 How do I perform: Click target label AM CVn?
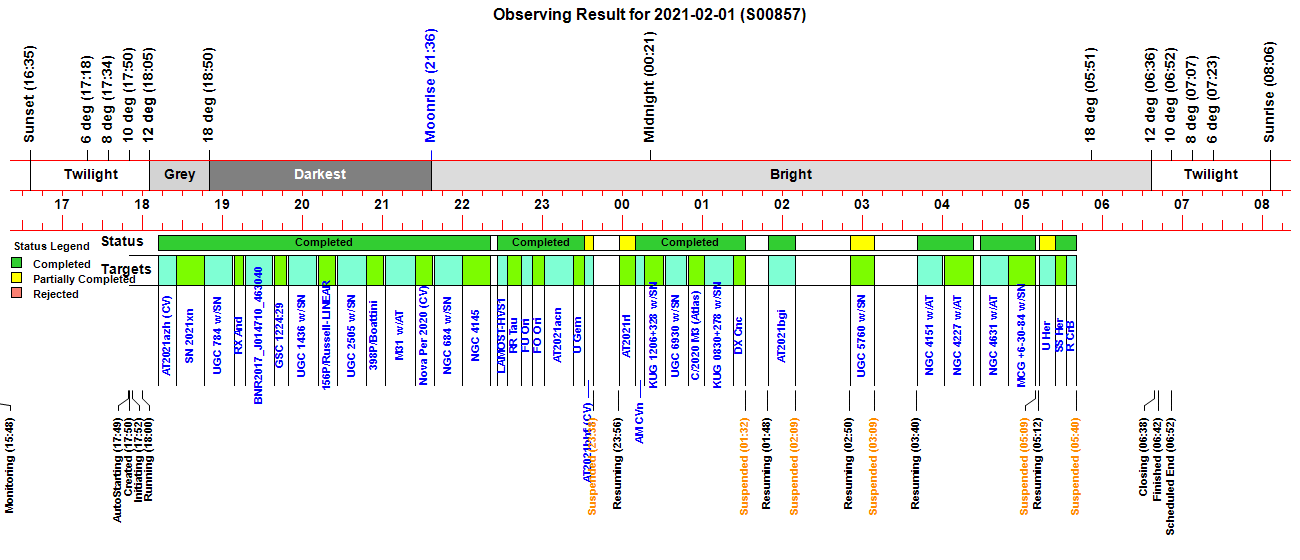tap(640, 421)
